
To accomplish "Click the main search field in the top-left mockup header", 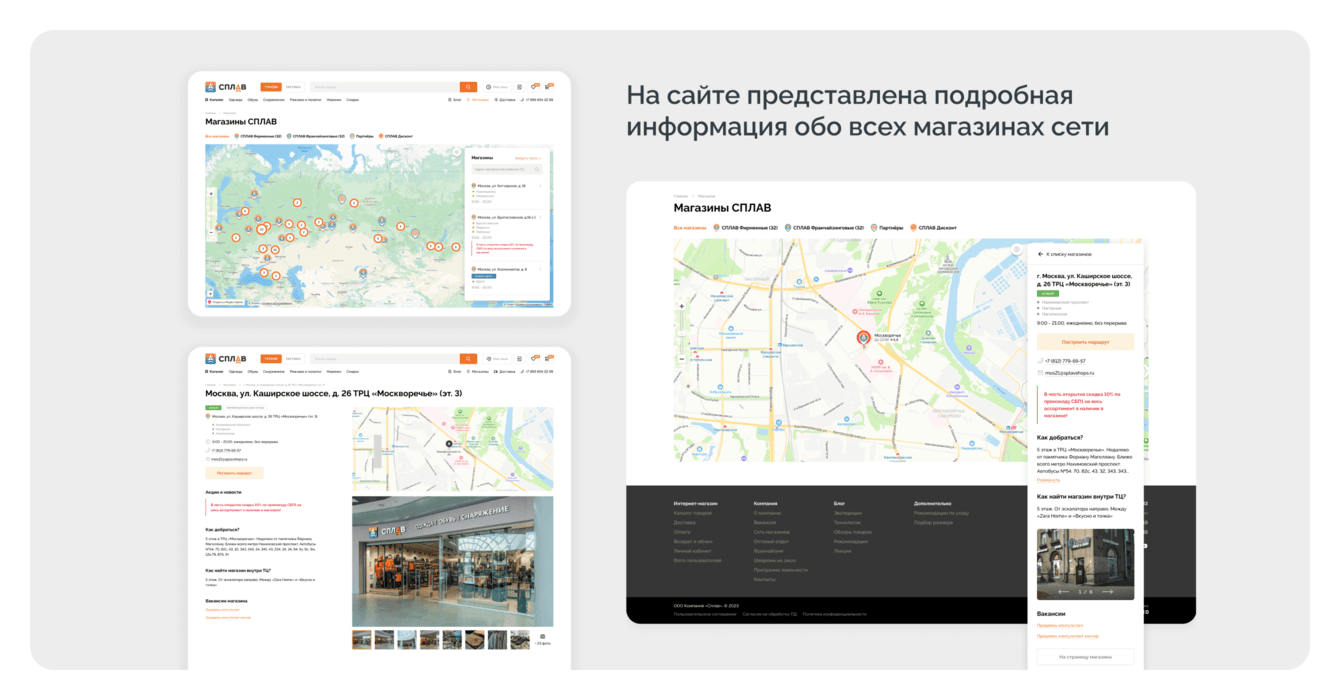I will 385,87.
